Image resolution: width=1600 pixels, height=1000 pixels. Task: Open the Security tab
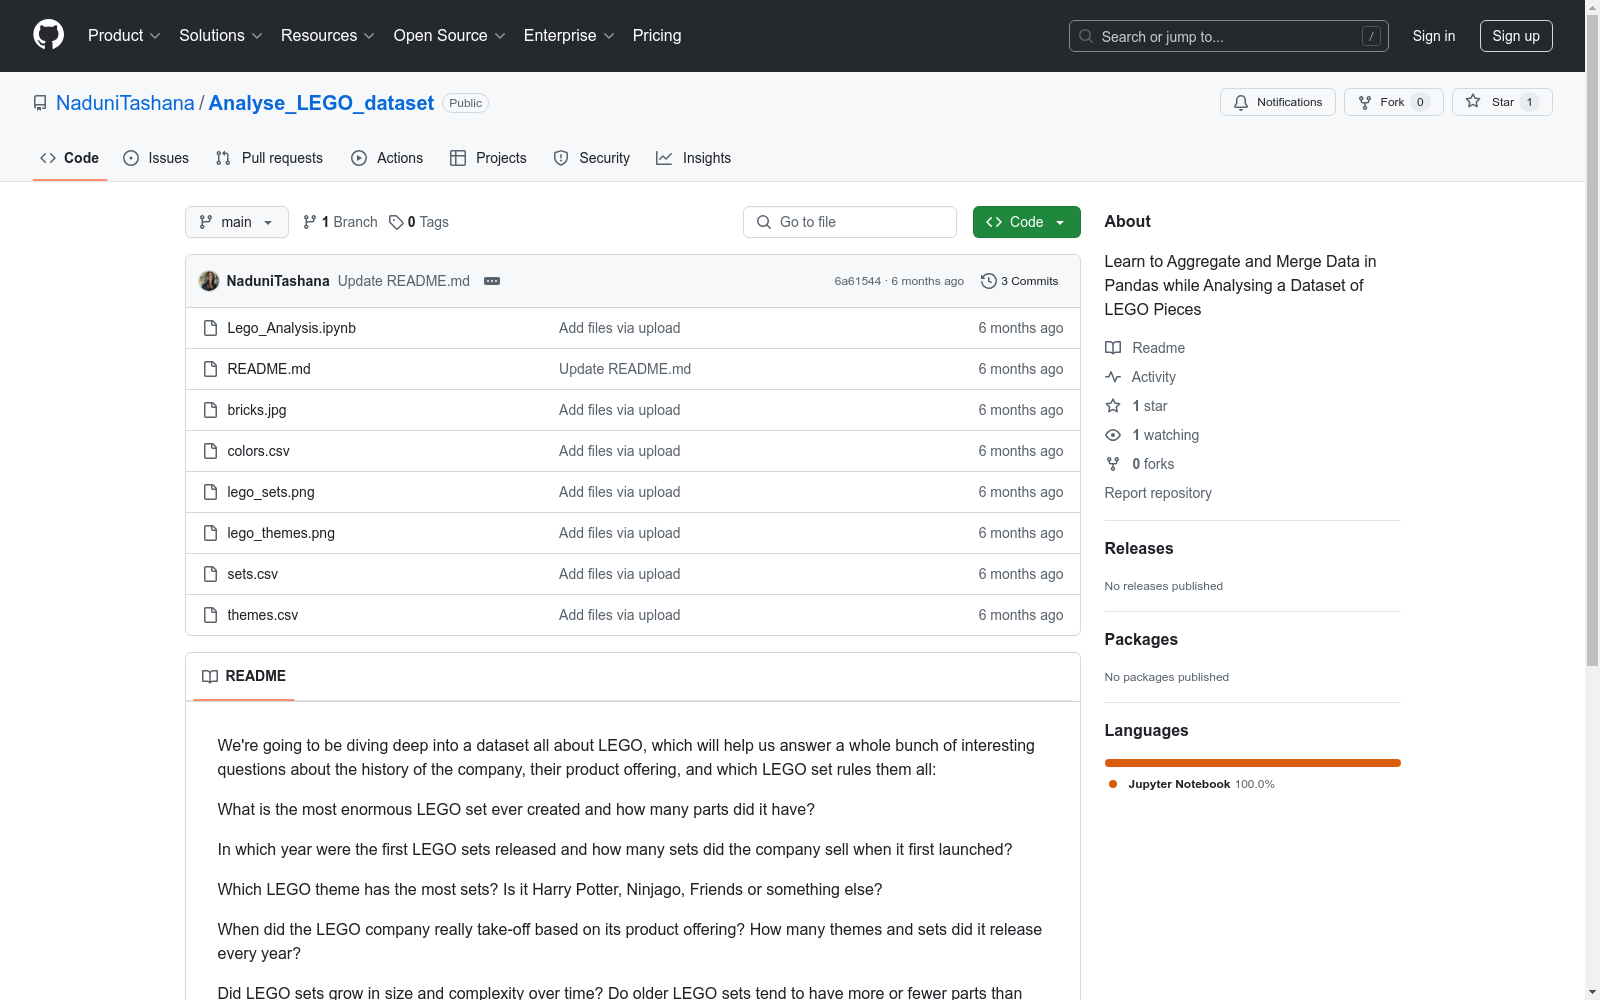tap(592, 158)
